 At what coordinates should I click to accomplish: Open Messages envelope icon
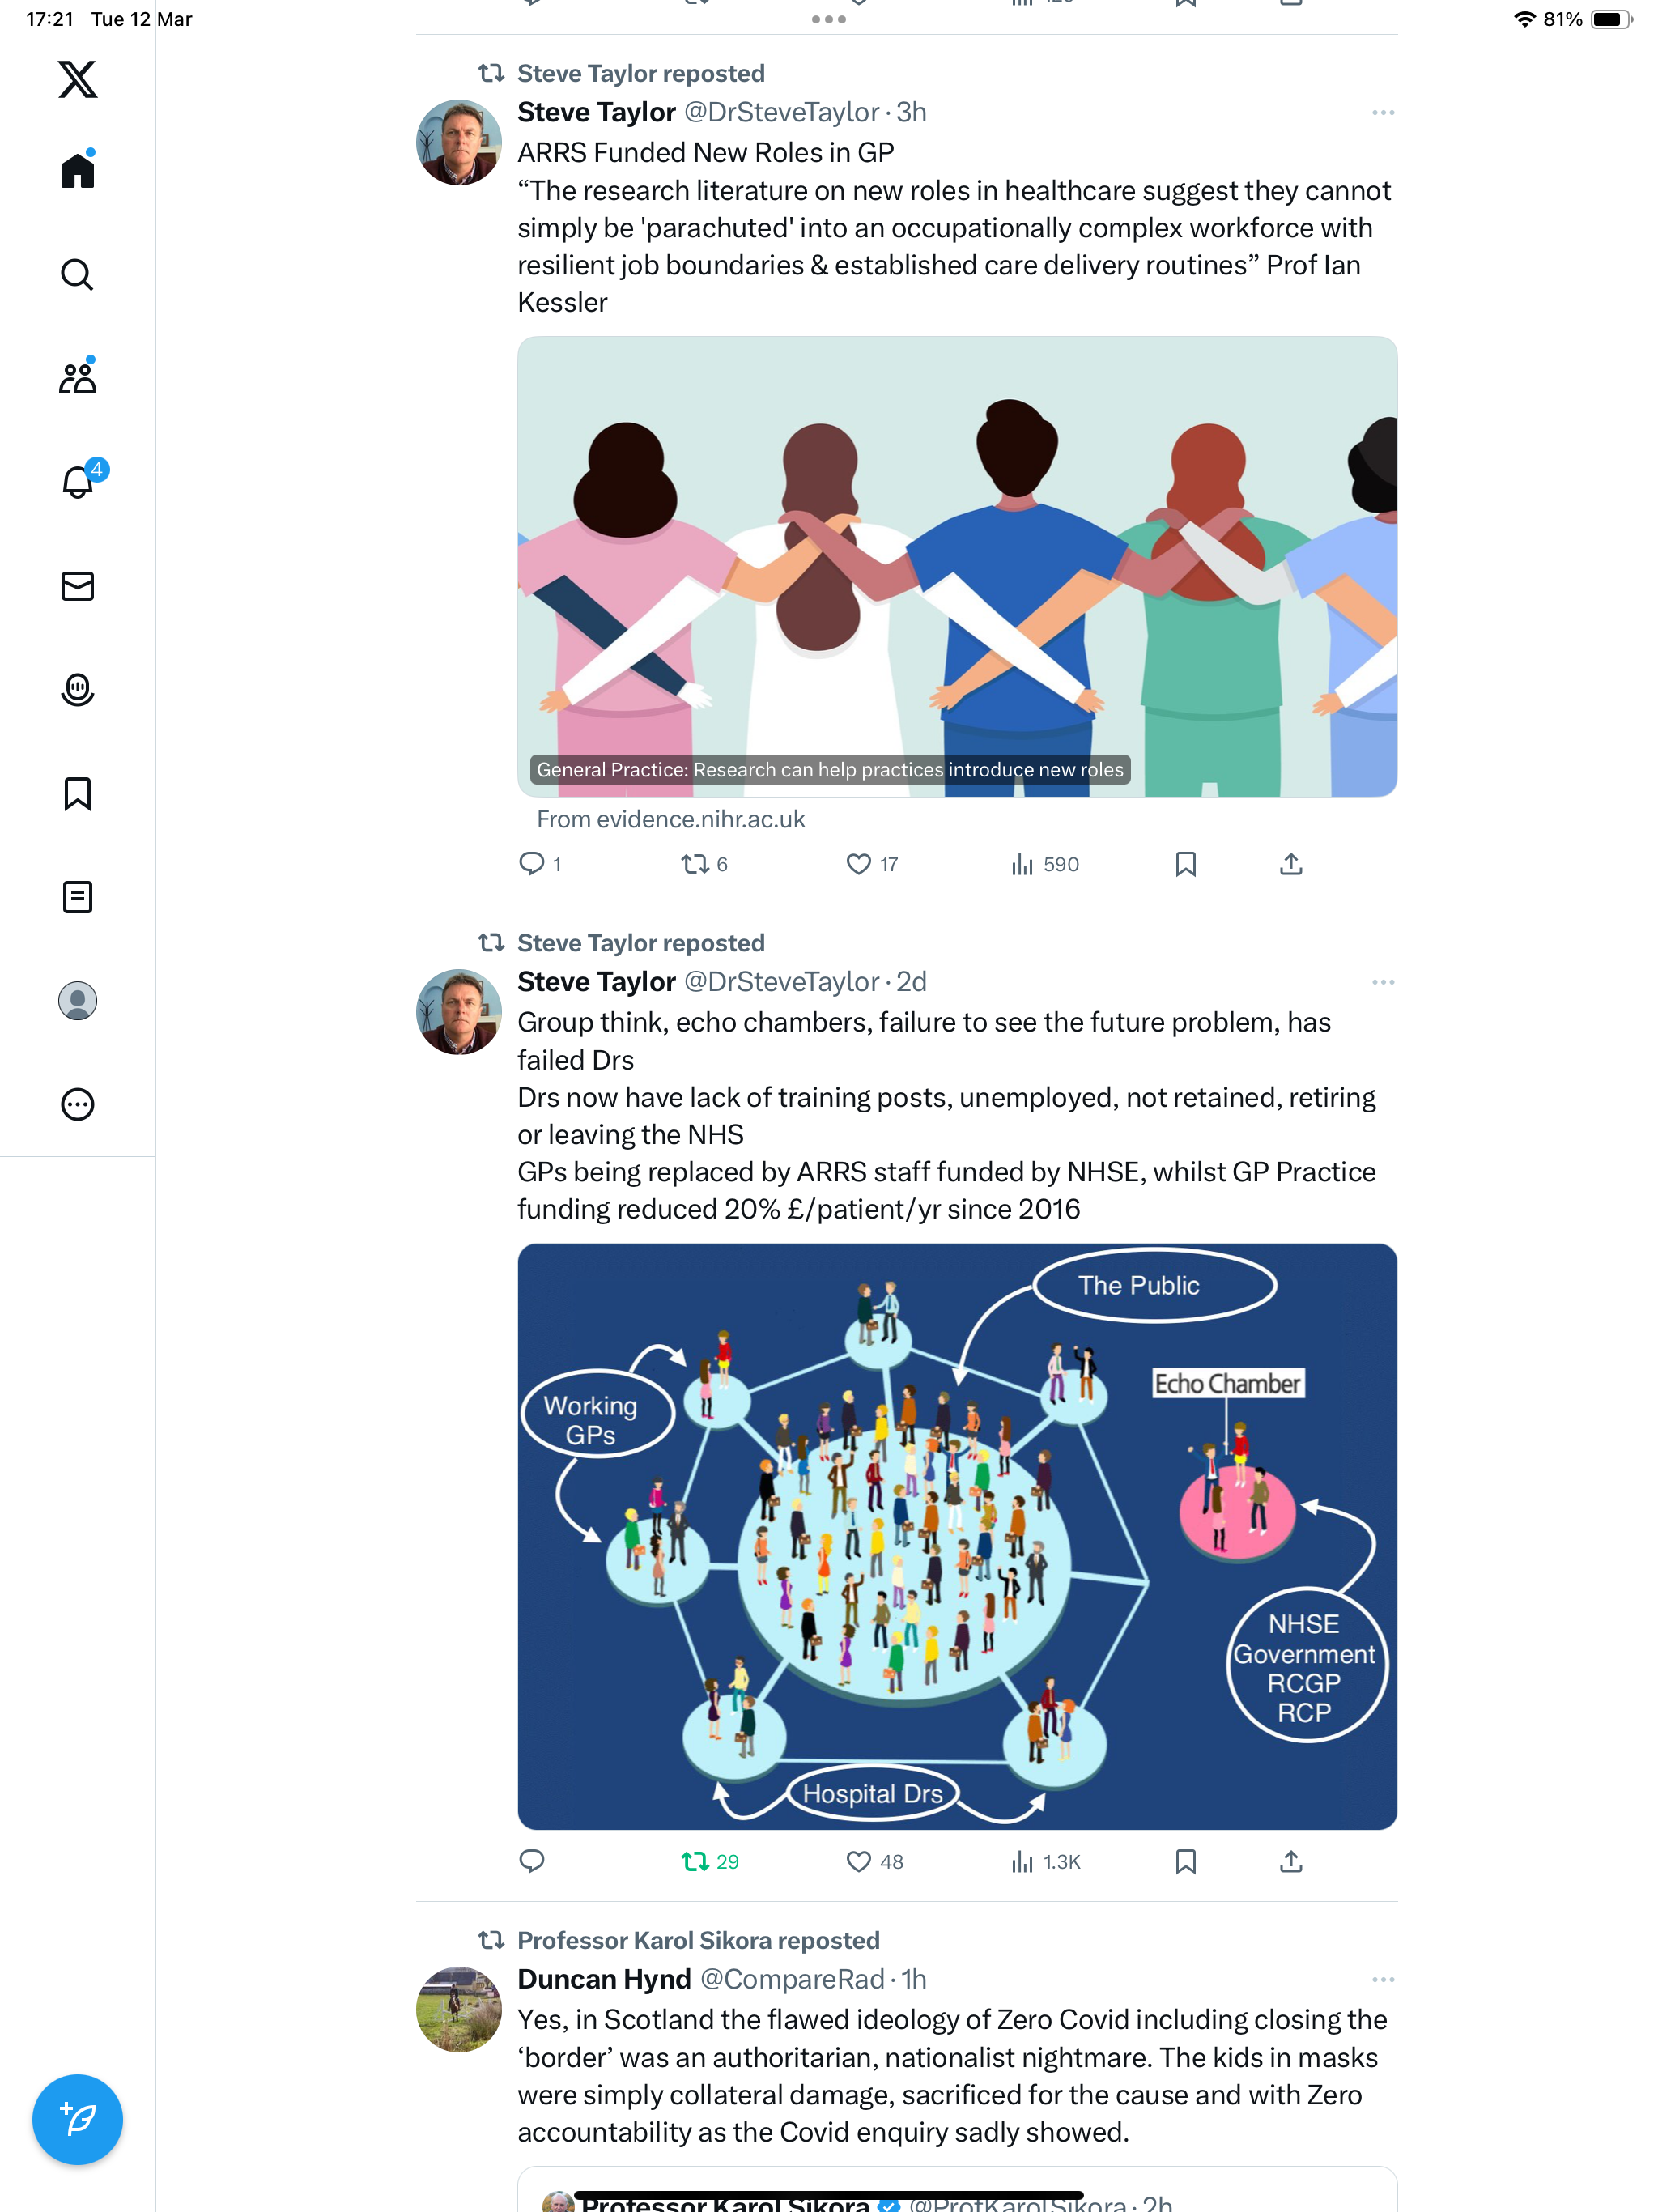pyautogui.click(x=77, y=586)
